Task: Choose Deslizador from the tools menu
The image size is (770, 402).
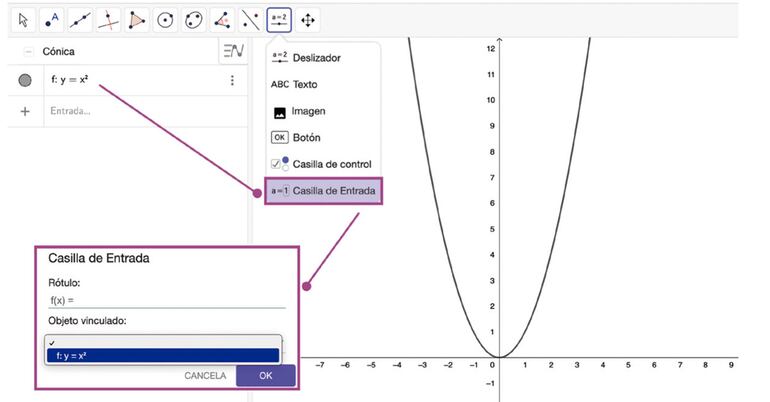Action: [x=314, y=58]
